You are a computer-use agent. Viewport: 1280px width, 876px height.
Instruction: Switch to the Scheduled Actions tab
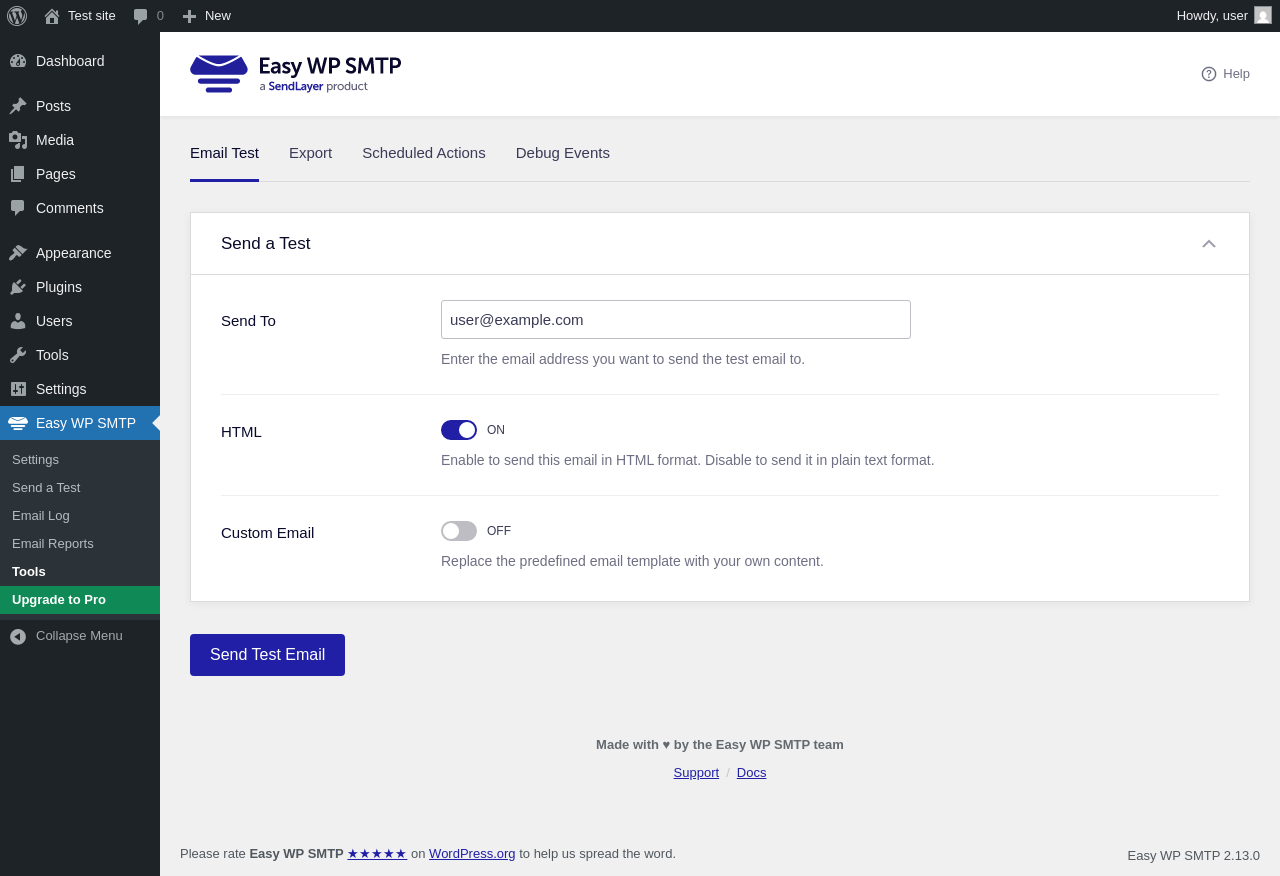424,153
